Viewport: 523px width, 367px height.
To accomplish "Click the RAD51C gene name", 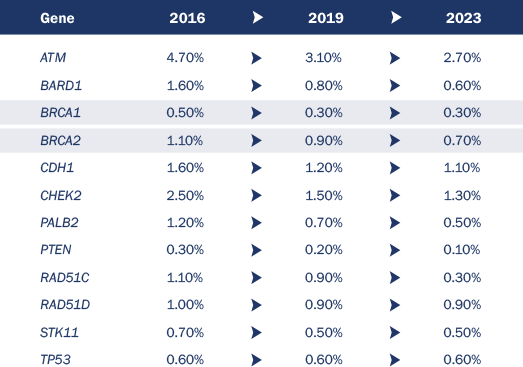I will point(65,278).
